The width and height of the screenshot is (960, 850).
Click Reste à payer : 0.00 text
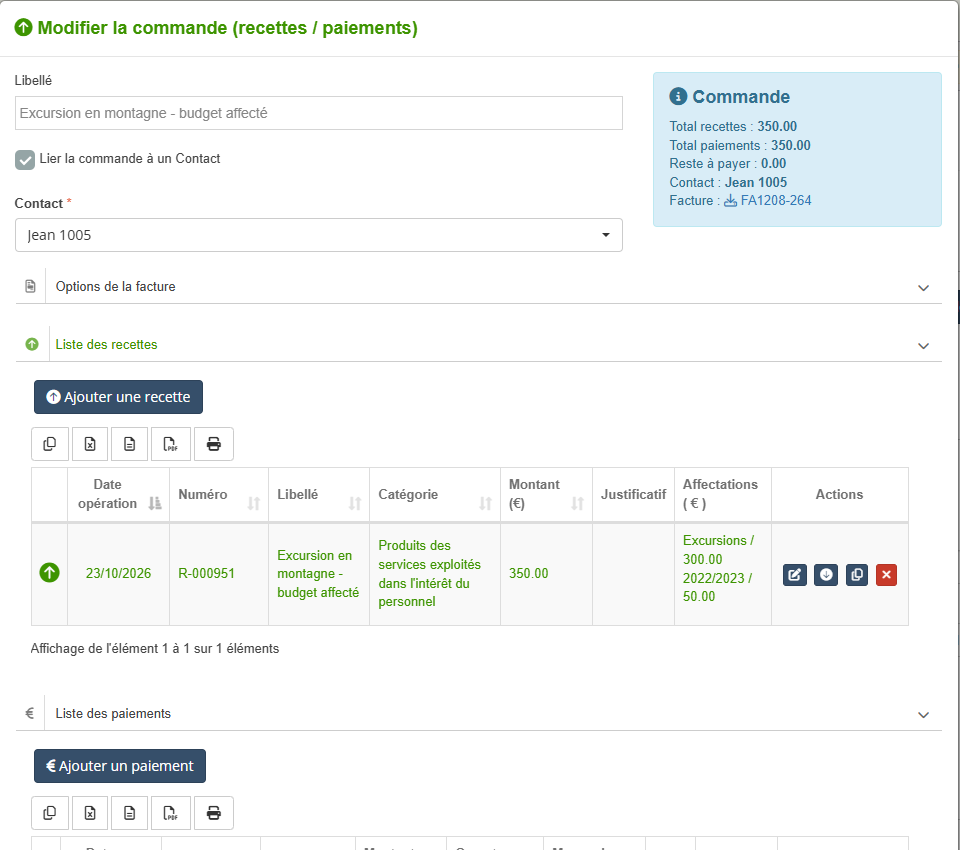point(727,164)
